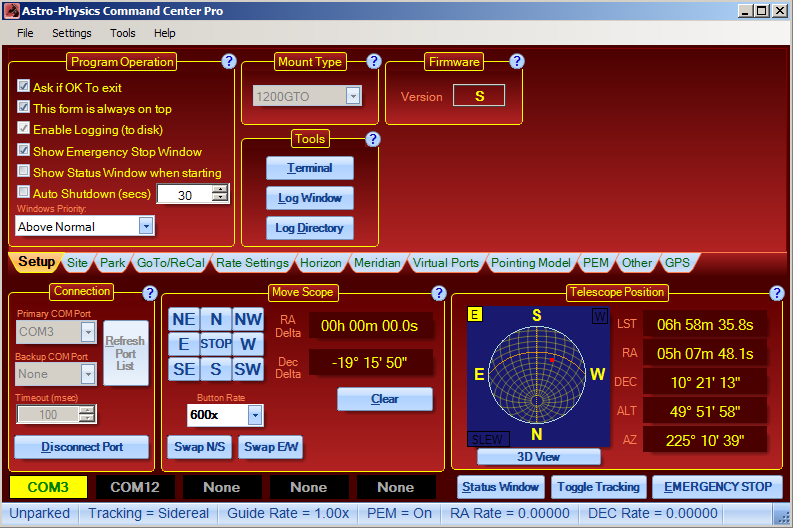Open help for Firmware section

(516, 61)
